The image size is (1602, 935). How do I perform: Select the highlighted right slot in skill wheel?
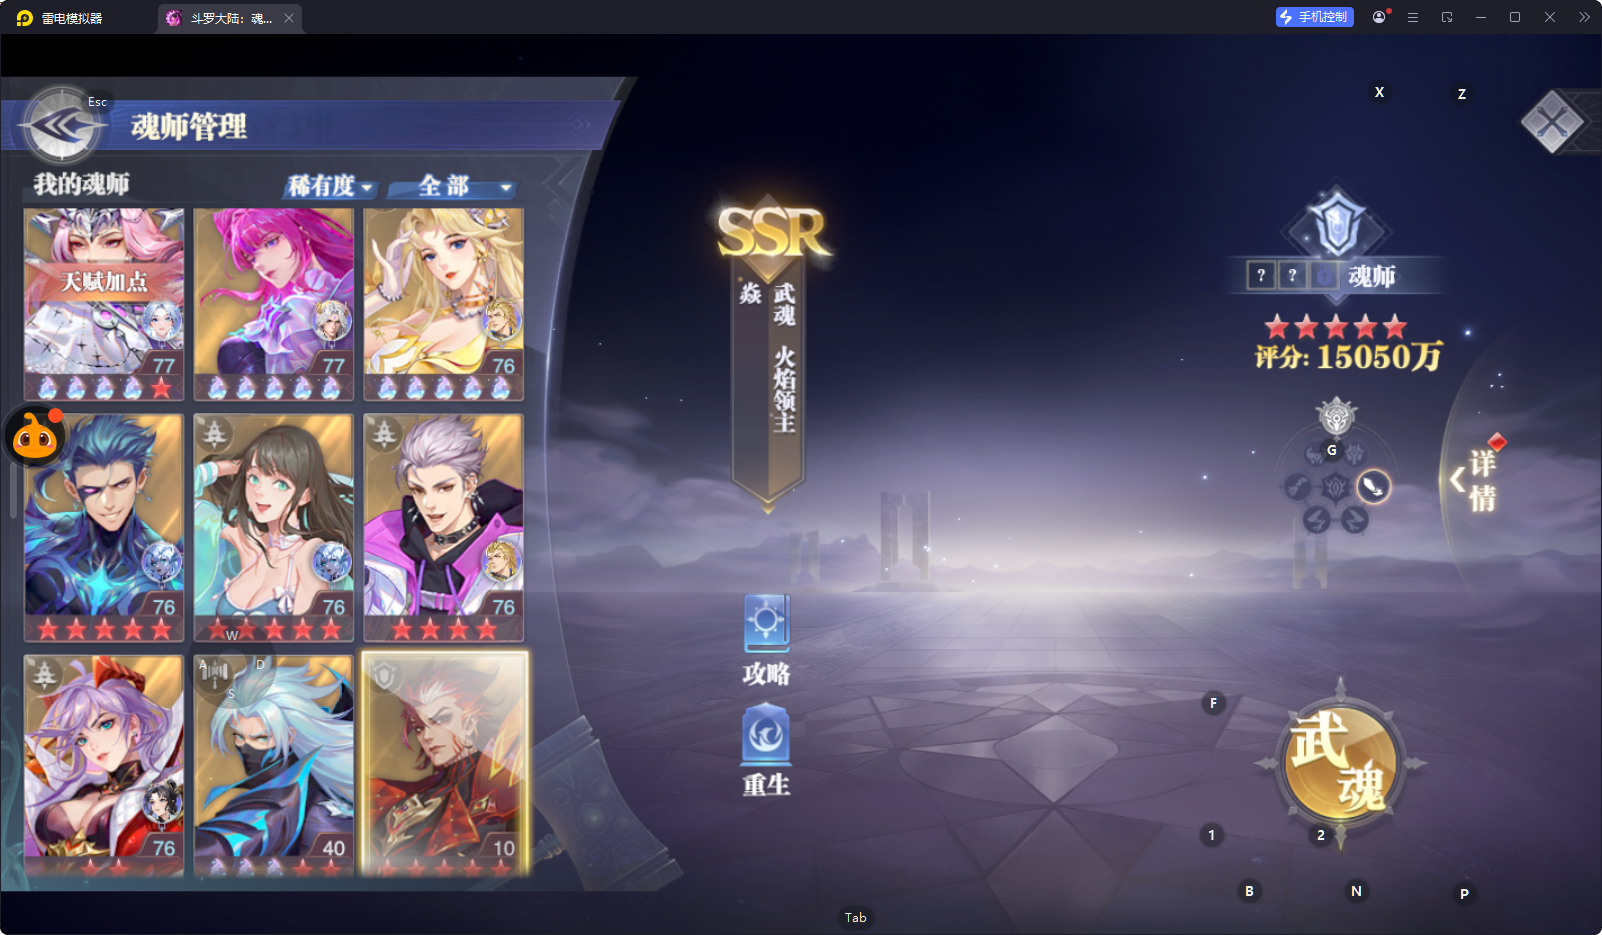click(x=1374, y=487)
